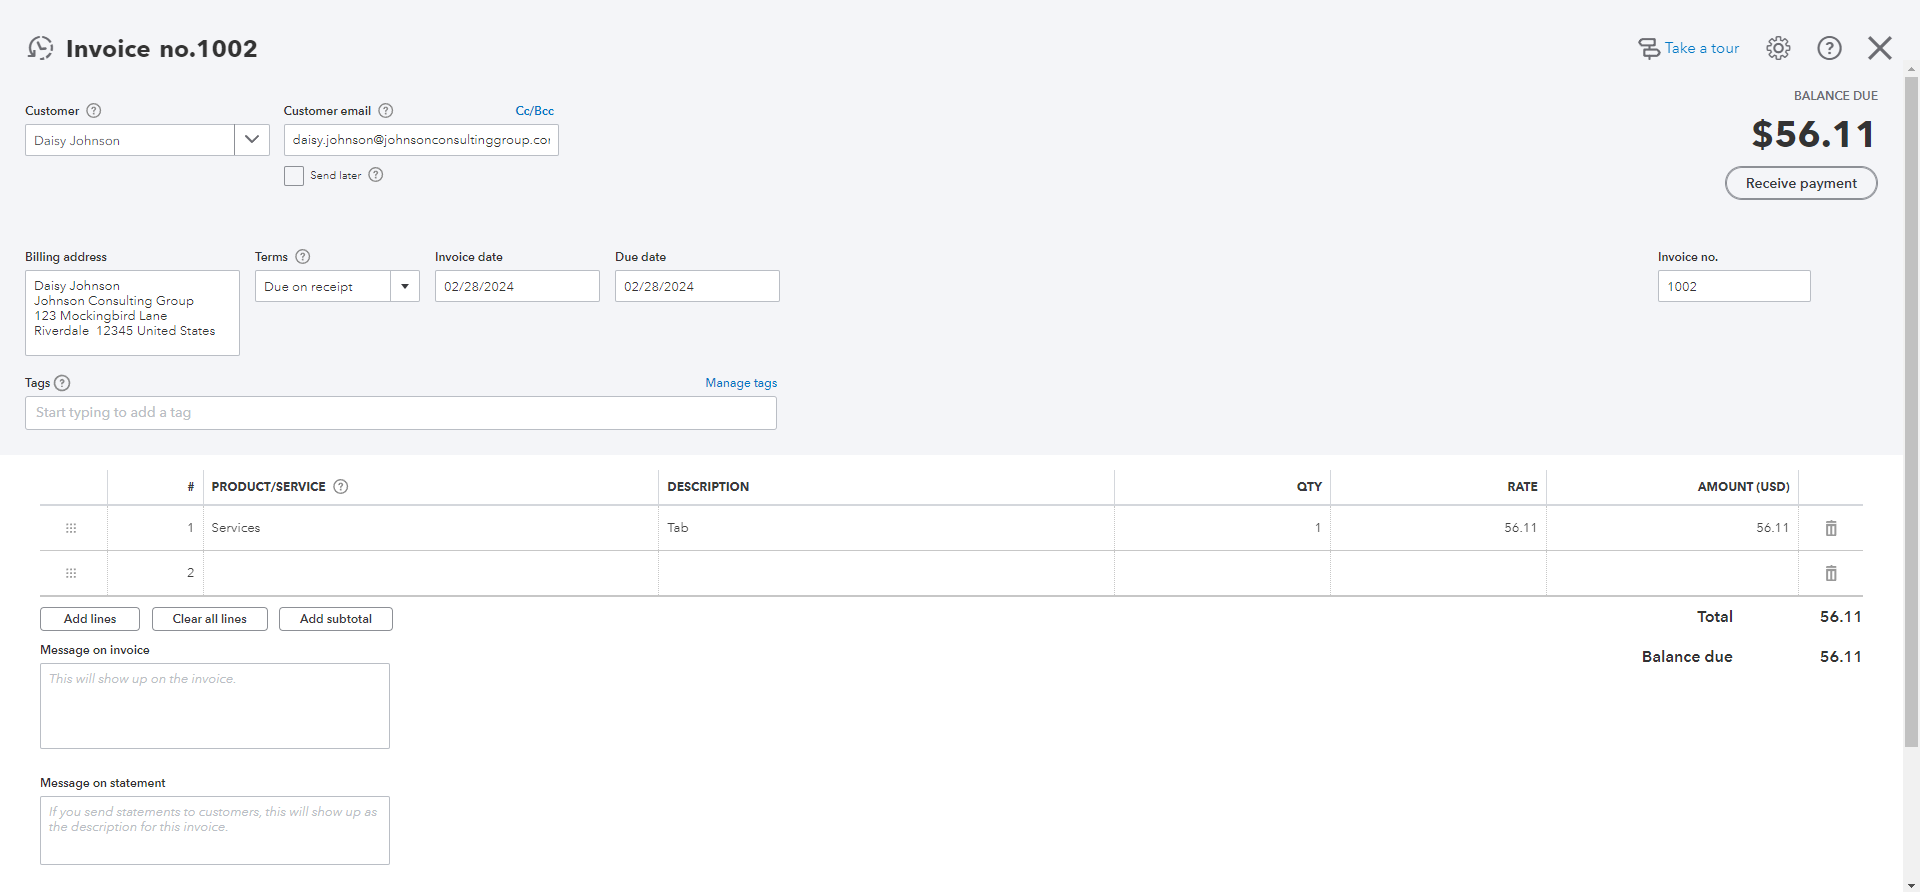Viewport: 1920px width, 892px height.
Task: Open the Terms dropdown
Action: point(405,287)
